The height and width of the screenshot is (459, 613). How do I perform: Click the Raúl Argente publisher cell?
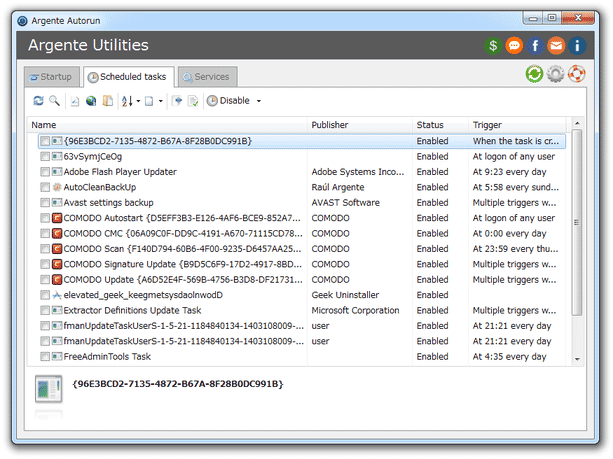tap(338, 187)
